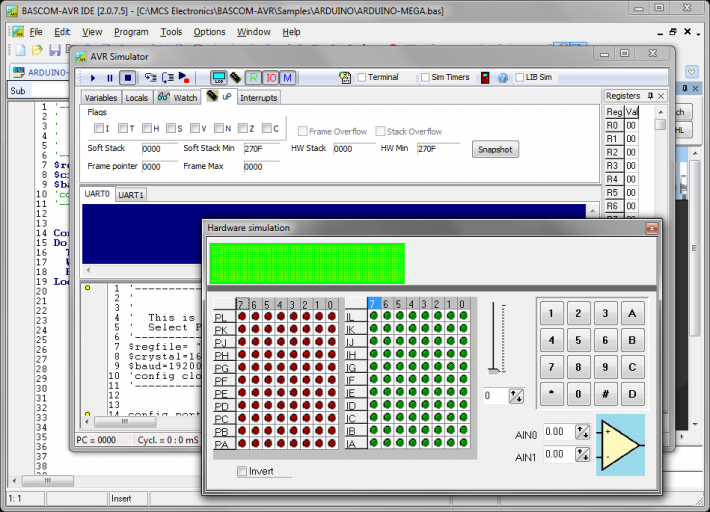710x512 pixels.
Task: Switch to the Locals tab
Action: 137,98
